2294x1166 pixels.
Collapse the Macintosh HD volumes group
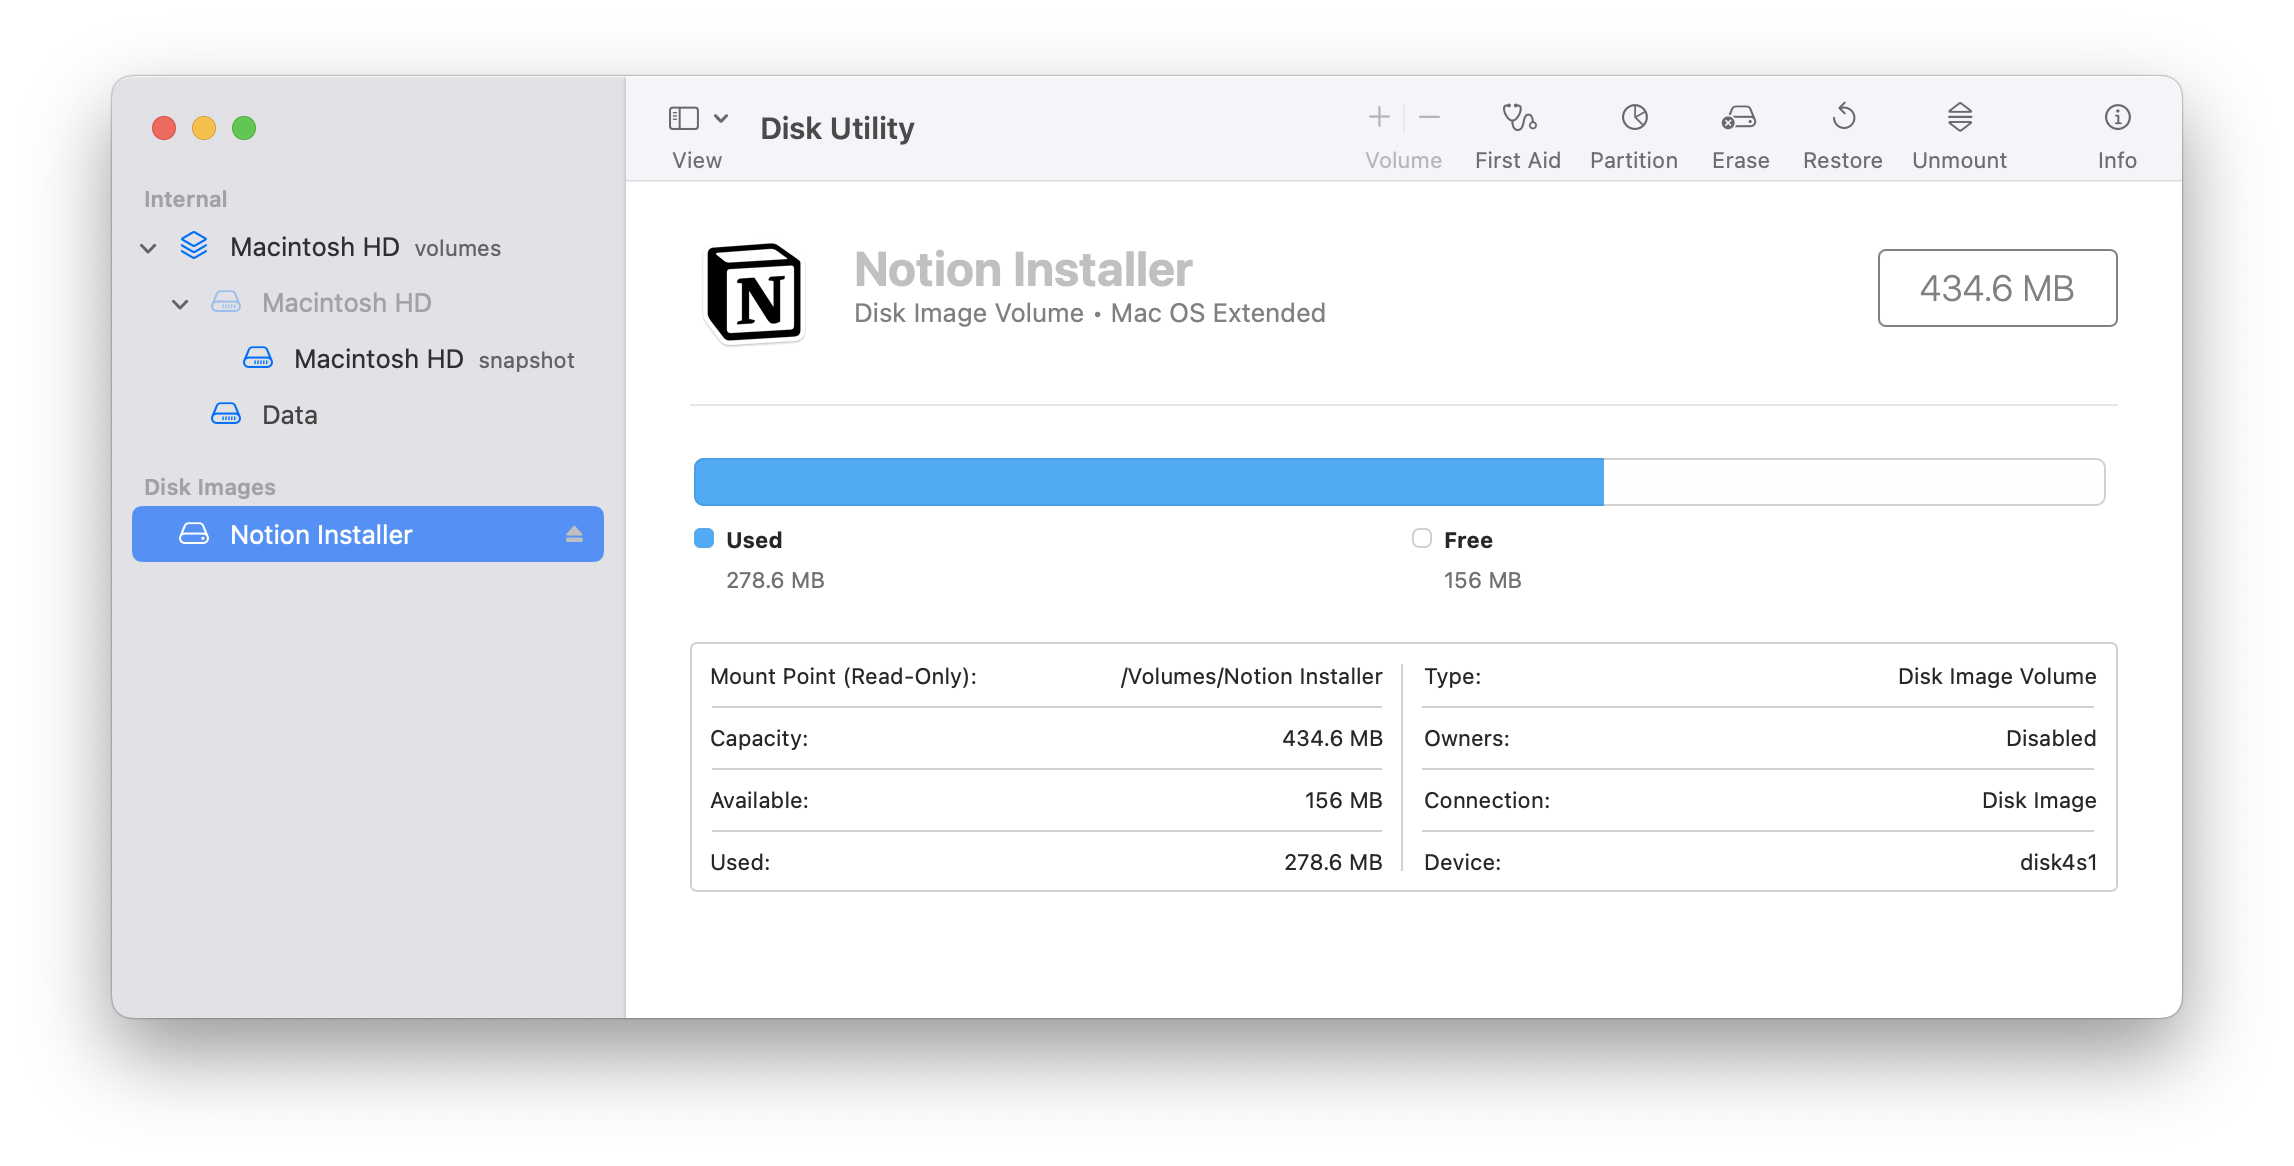tap(148, 248)
